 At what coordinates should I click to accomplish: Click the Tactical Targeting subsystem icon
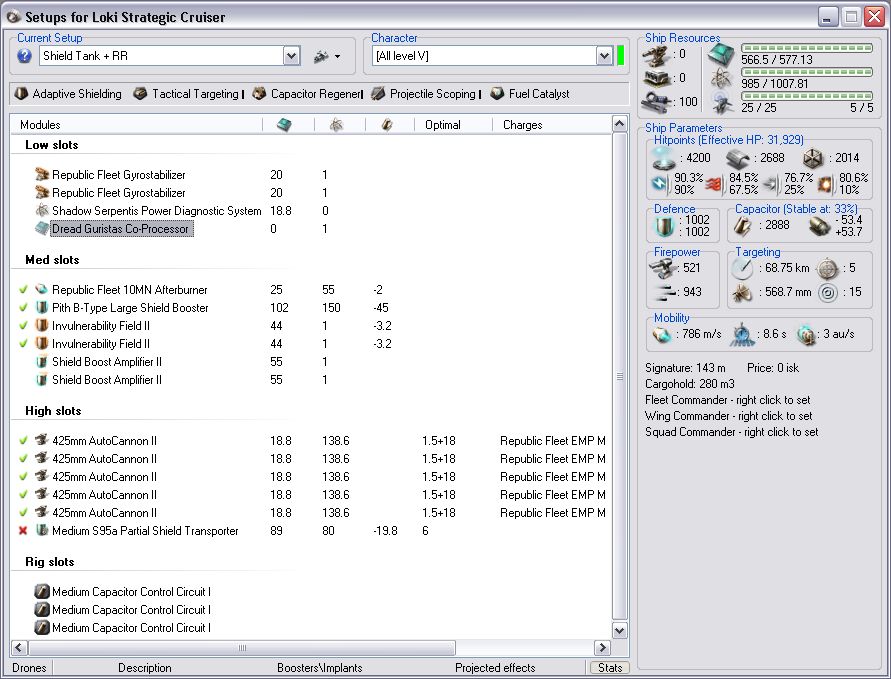coord(141,94)
